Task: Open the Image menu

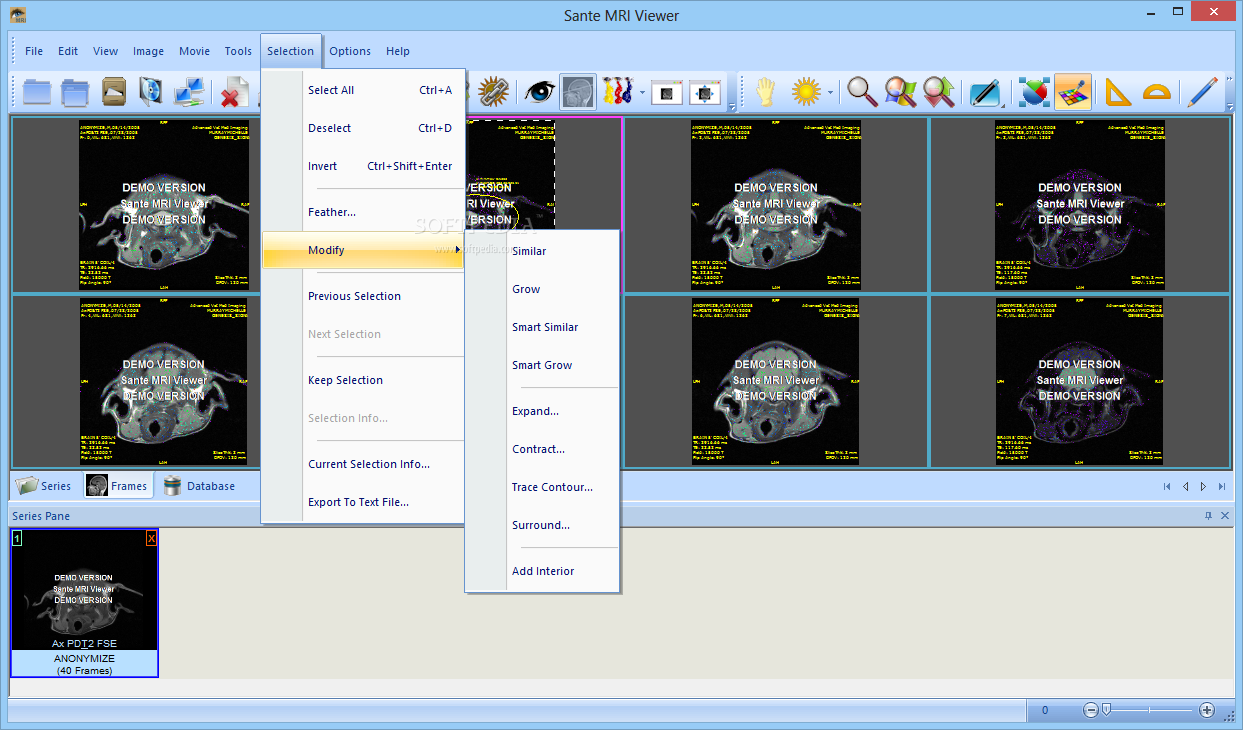Action: [x=149, y=51]
